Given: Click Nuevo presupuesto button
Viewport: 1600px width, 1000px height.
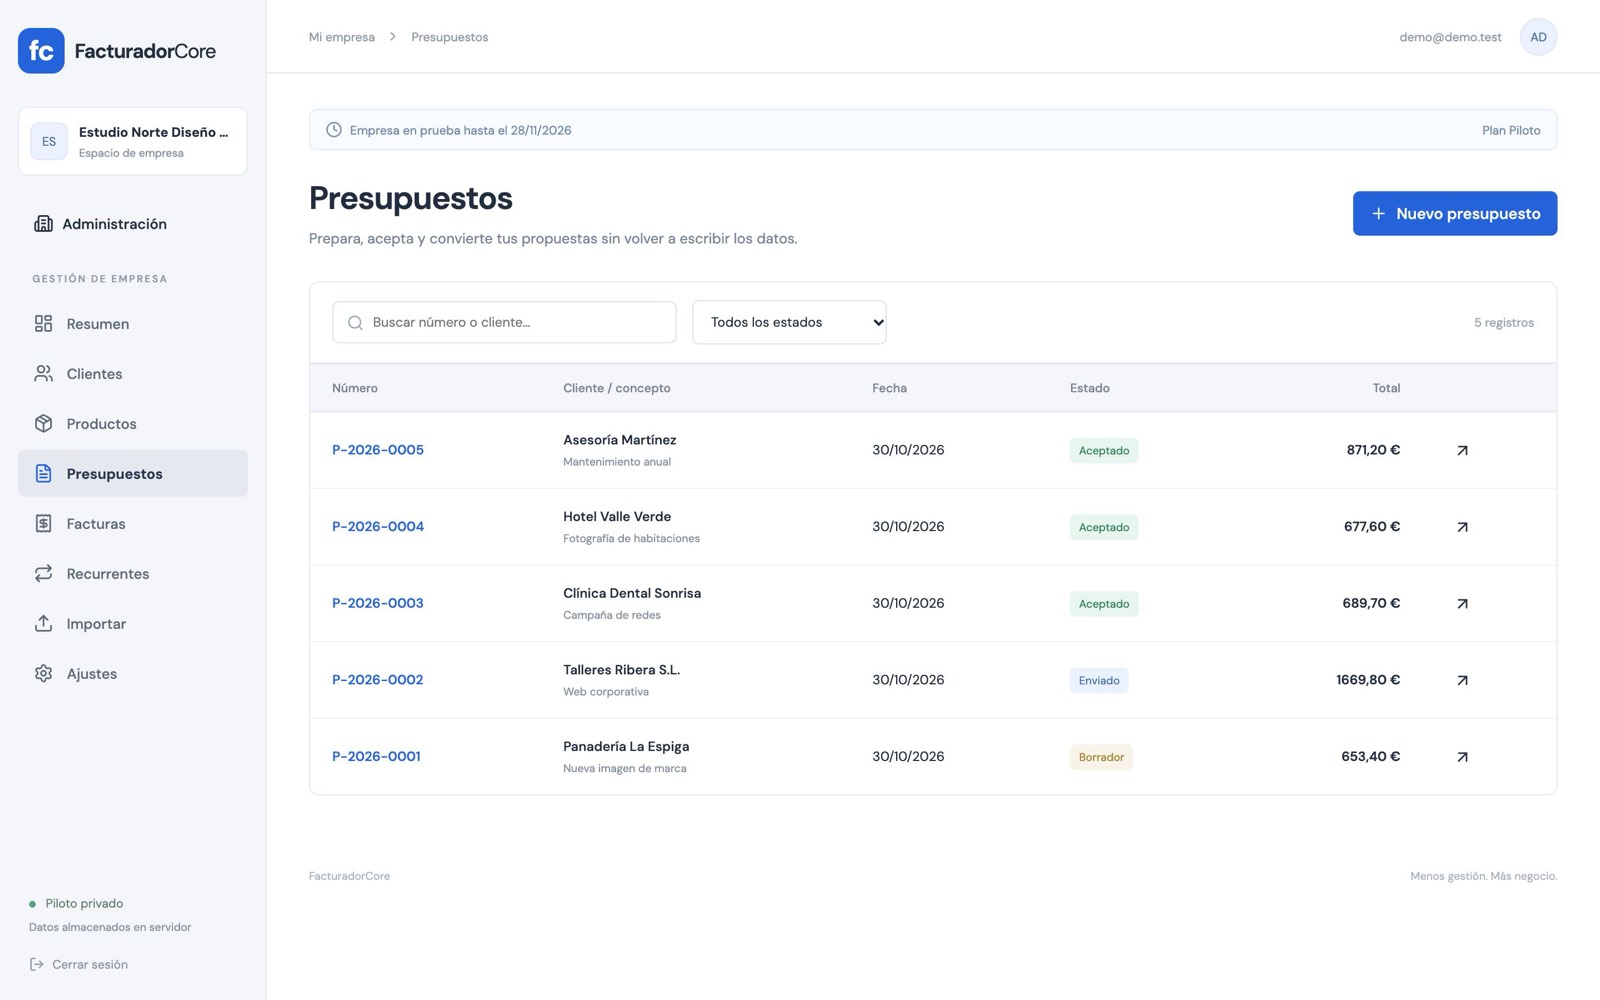Looking at the screenshot, I should click(x=1455, y=214).
